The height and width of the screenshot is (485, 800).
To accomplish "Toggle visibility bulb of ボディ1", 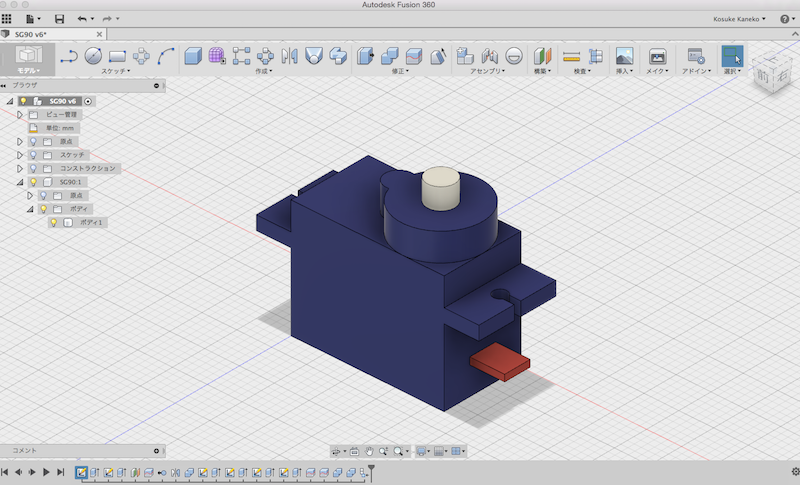I will (54, 222).
